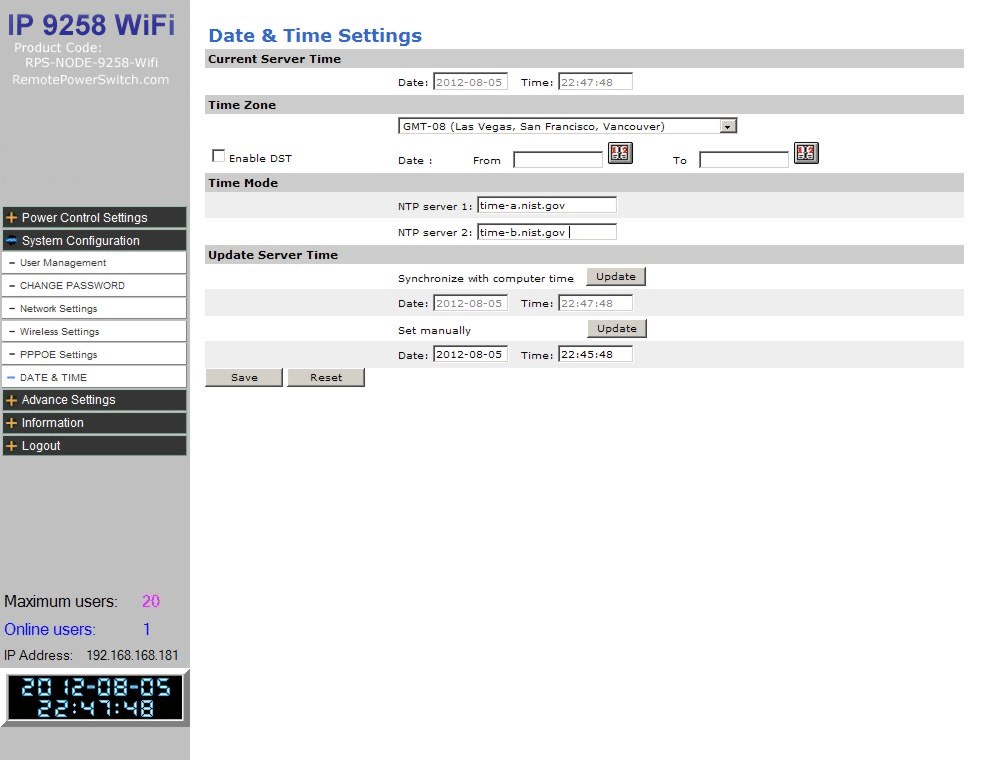Image resolution: width=998 pixels, height=764 pixels.
Task: Click Update beside Set manually
Action: point(616,329)
